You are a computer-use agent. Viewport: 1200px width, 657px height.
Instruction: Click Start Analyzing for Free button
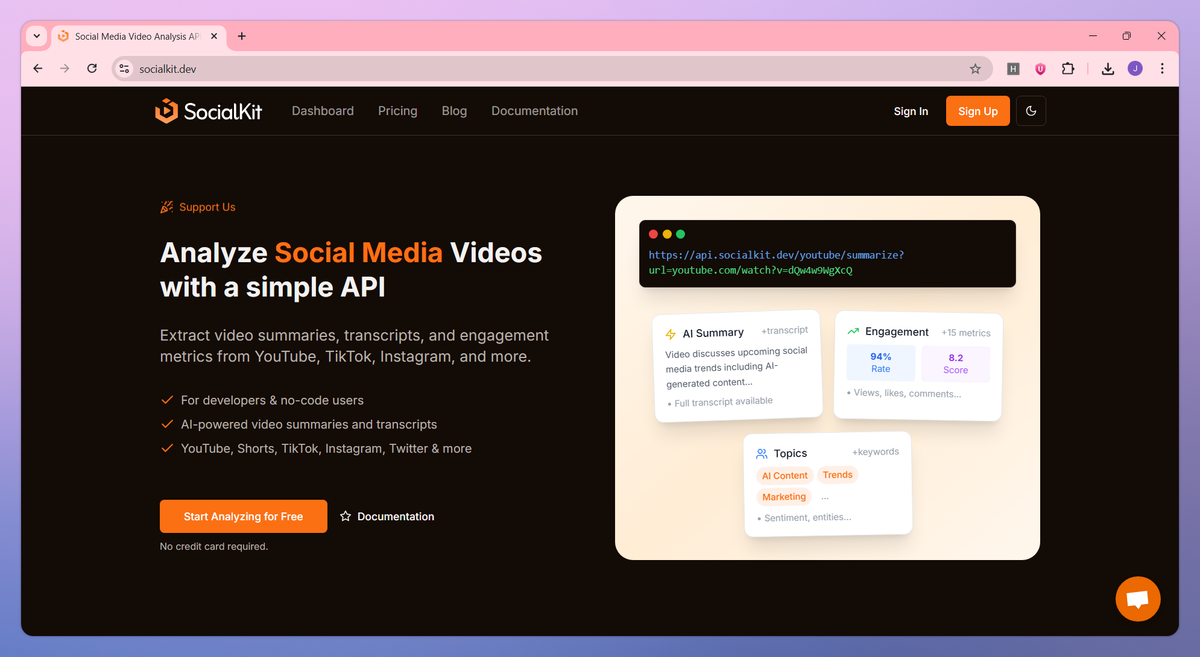pyautogui.click(x=243, y=516)
